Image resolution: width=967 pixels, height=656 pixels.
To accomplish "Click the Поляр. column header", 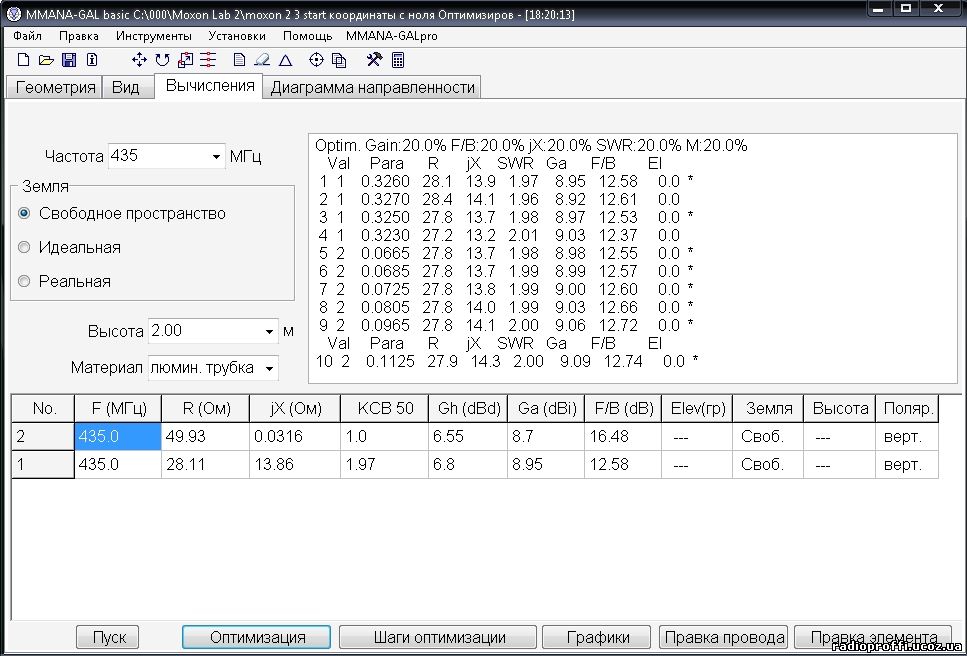I will coord(907,408).
